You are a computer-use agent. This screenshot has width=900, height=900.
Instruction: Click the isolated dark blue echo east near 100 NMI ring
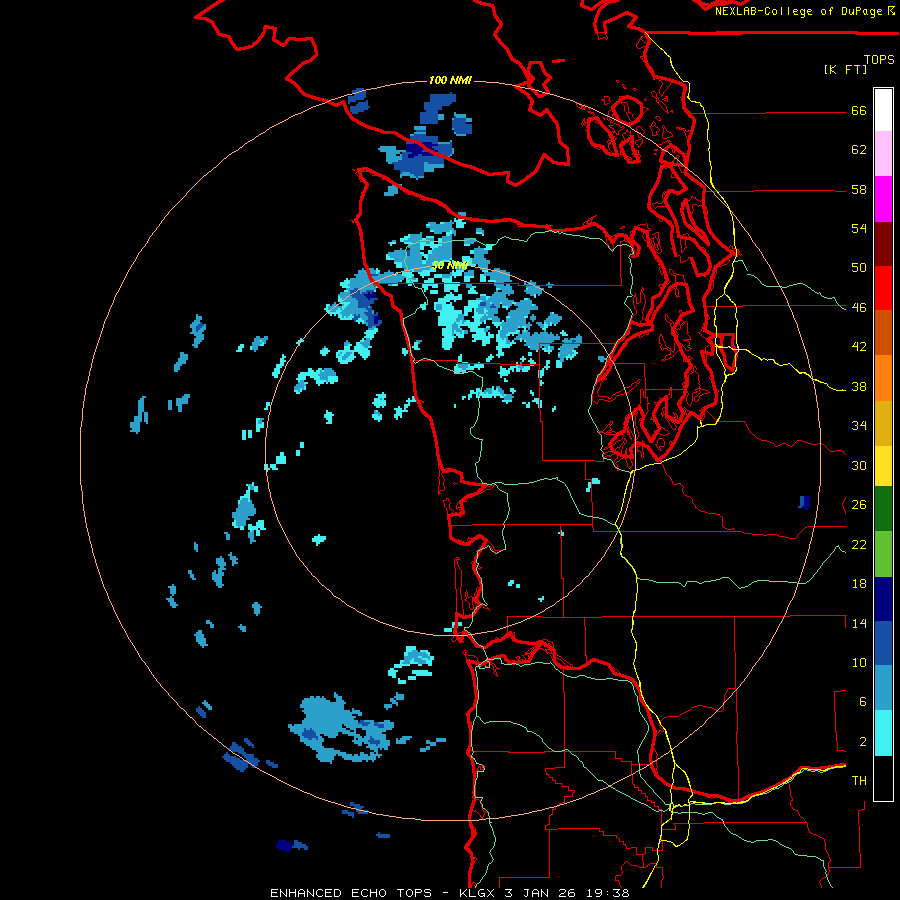click(804, 502)
